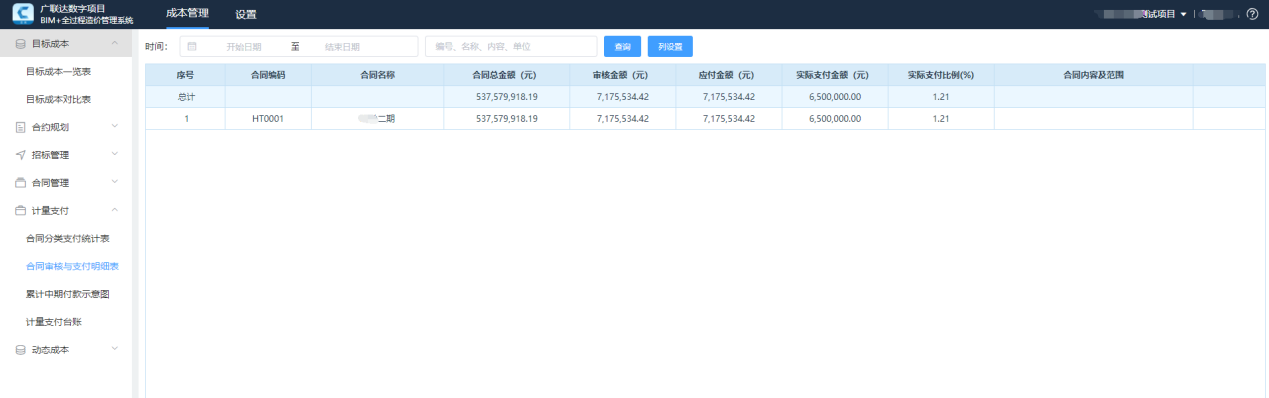Click the 合约规划 document icon
Viewport: 1269px width, 398px height.
(x=20, y=127)
